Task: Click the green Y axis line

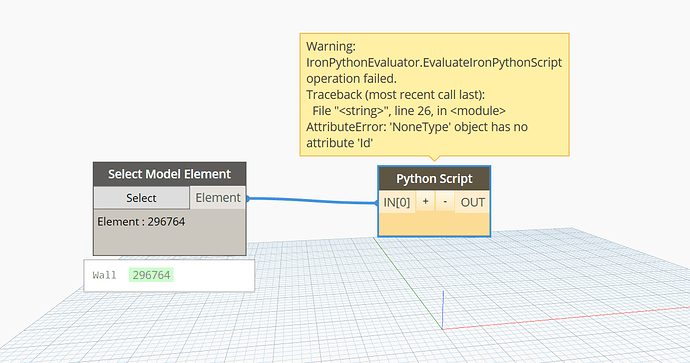Action: click(407, 283)
